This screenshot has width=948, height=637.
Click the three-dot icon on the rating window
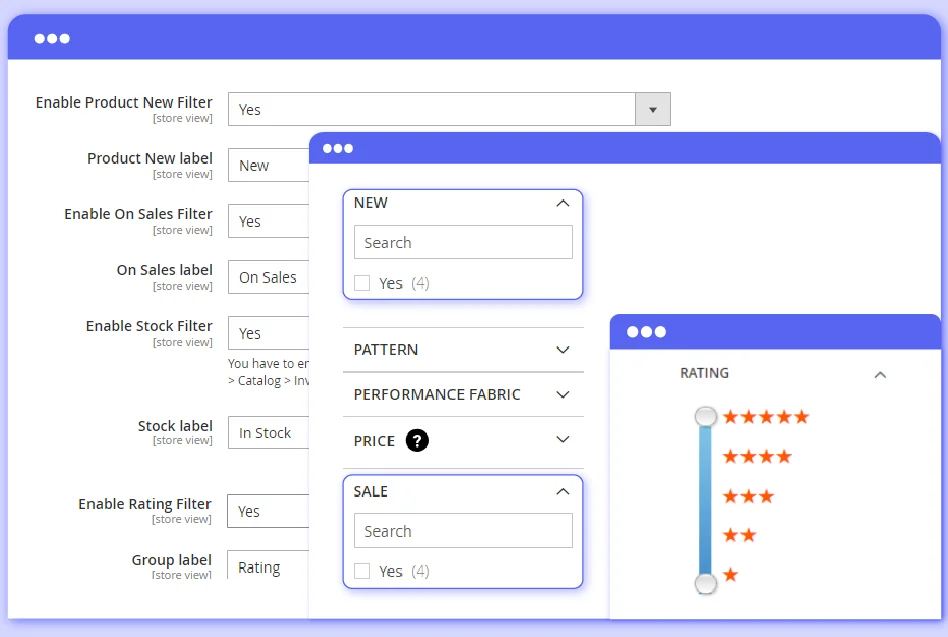[x=646, y=332]
